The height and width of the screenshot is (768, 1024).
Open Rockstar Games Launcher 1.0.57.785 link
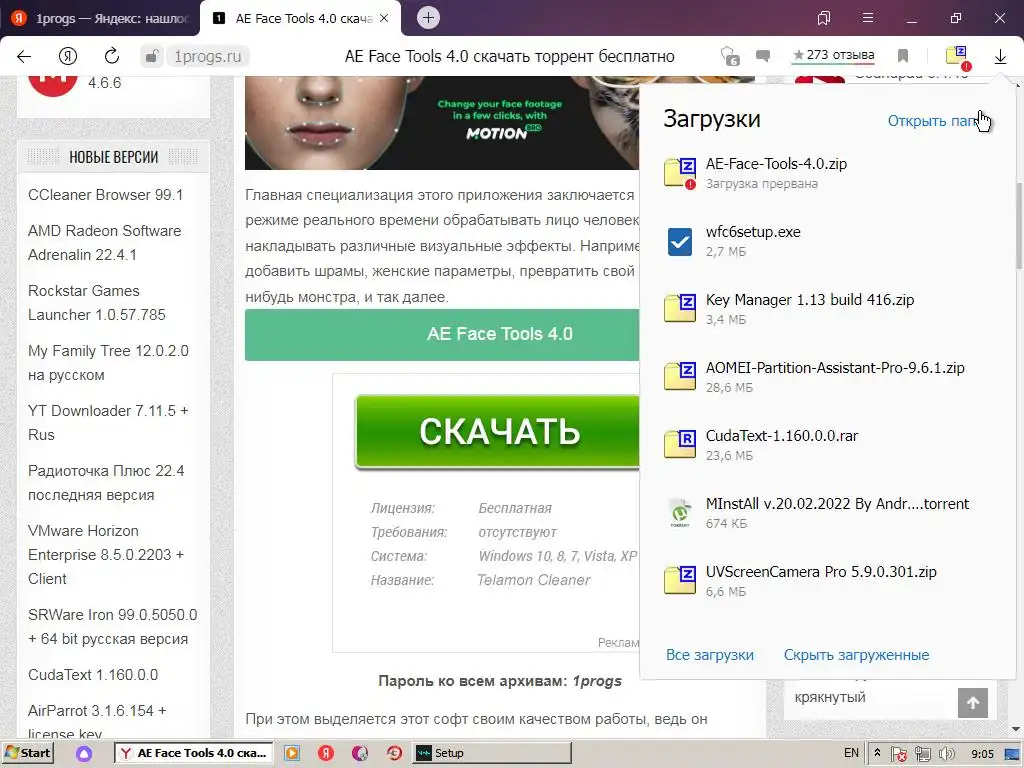coord(97,302)
